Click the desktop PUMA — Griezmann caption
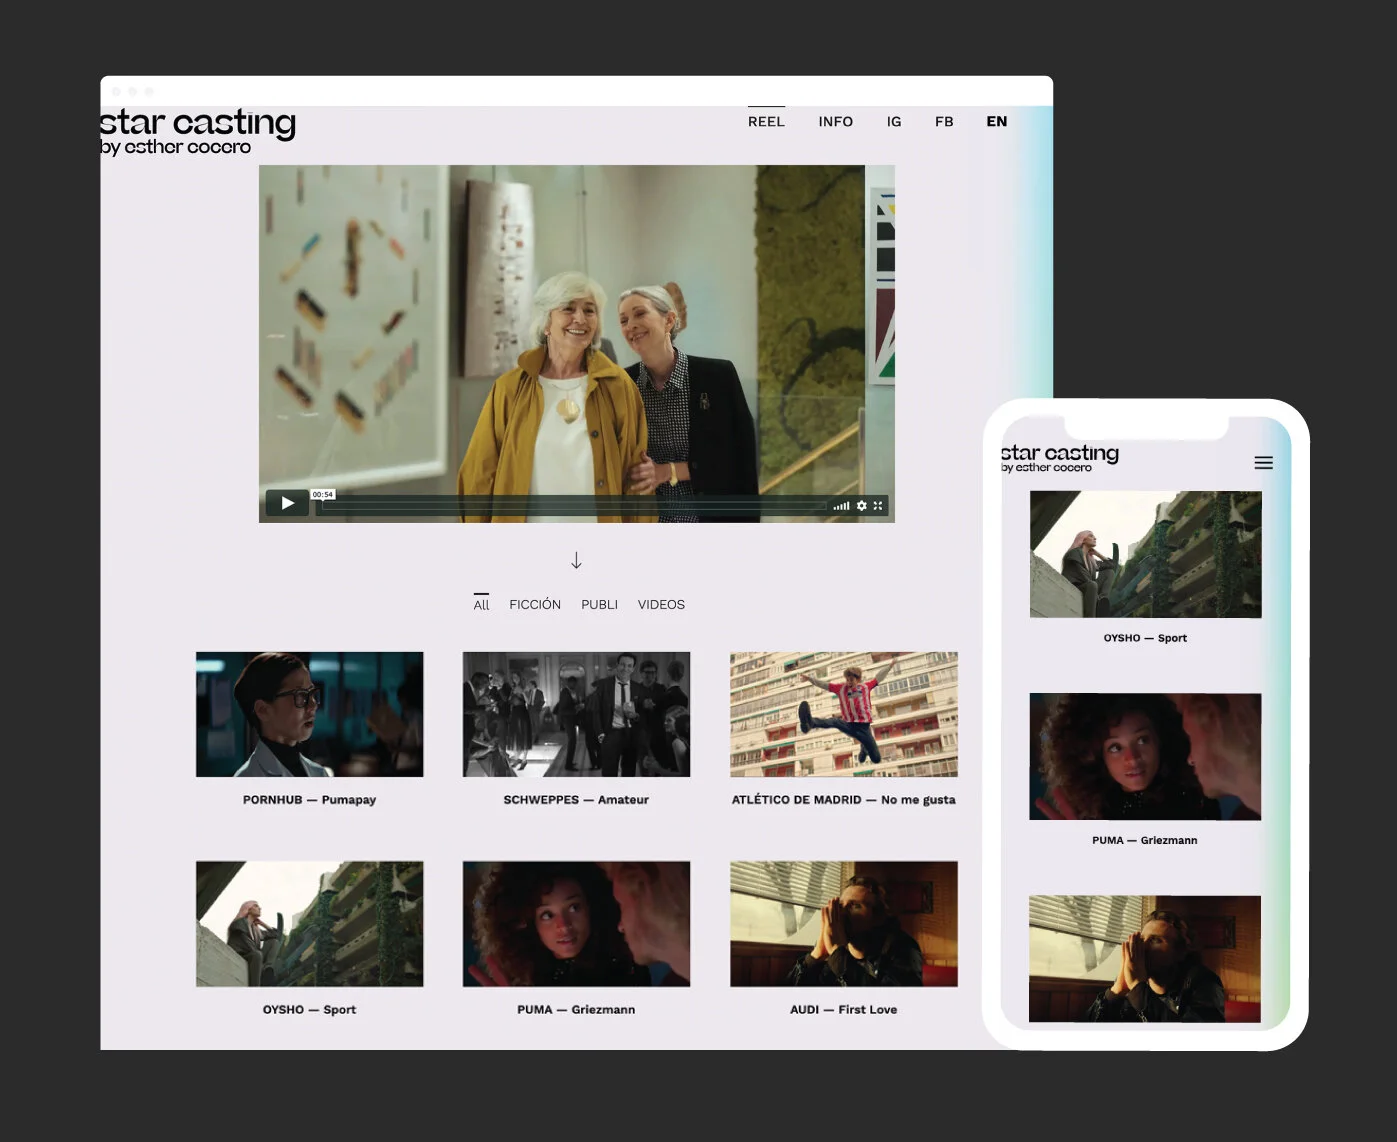1397x1142 pixels. (576, 1010)
